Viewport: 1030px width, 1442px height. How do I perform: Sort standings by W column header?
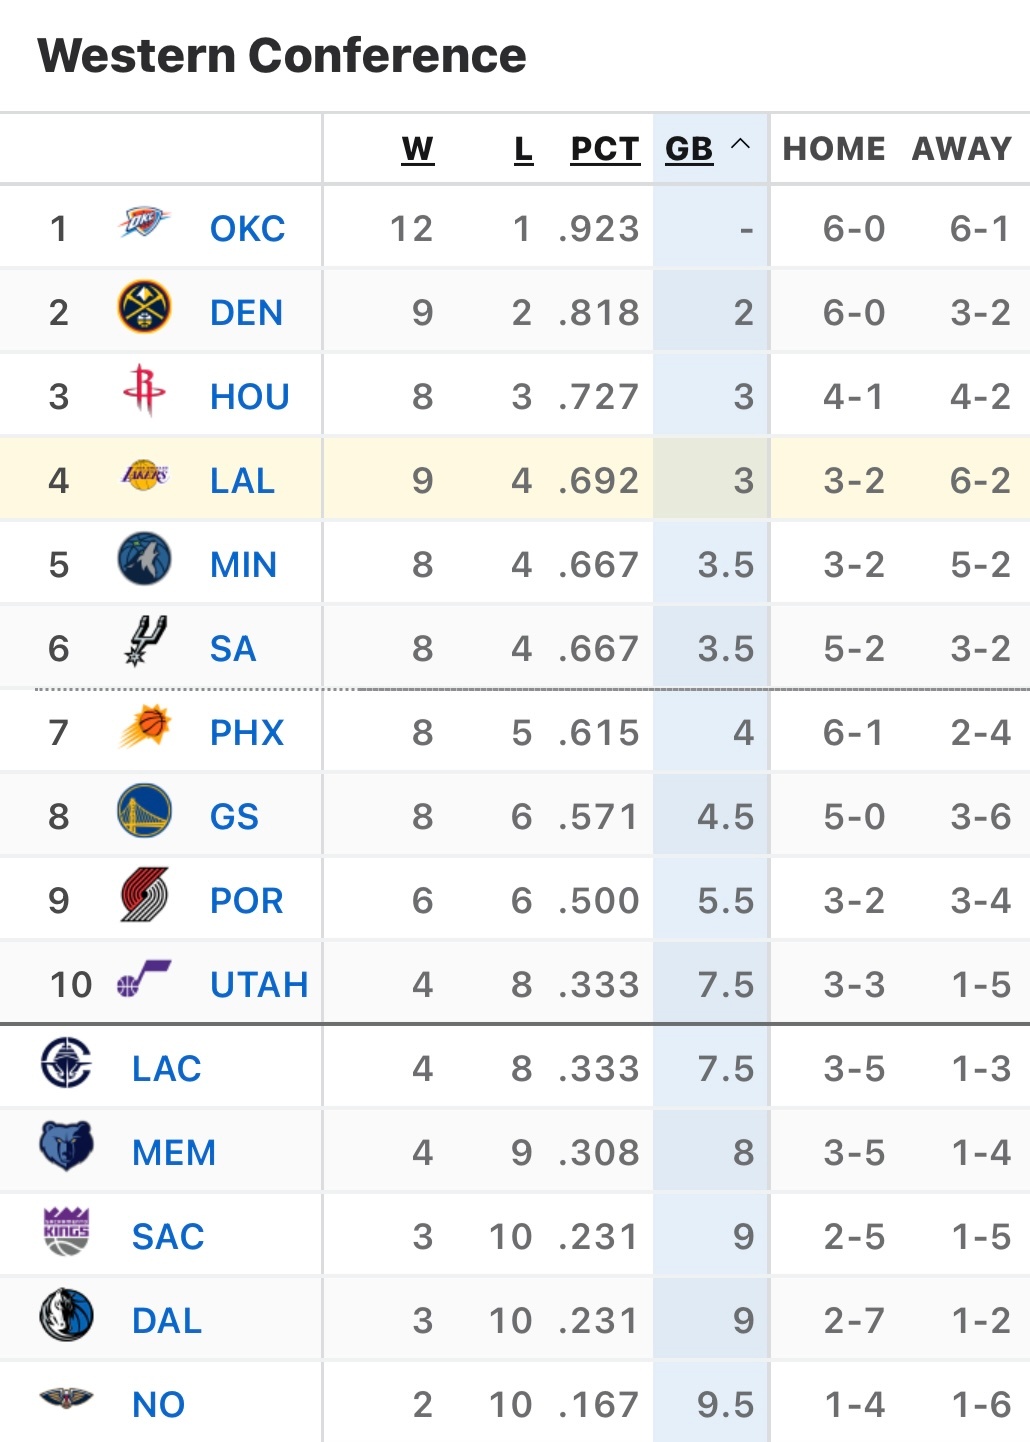pos(418,149)
